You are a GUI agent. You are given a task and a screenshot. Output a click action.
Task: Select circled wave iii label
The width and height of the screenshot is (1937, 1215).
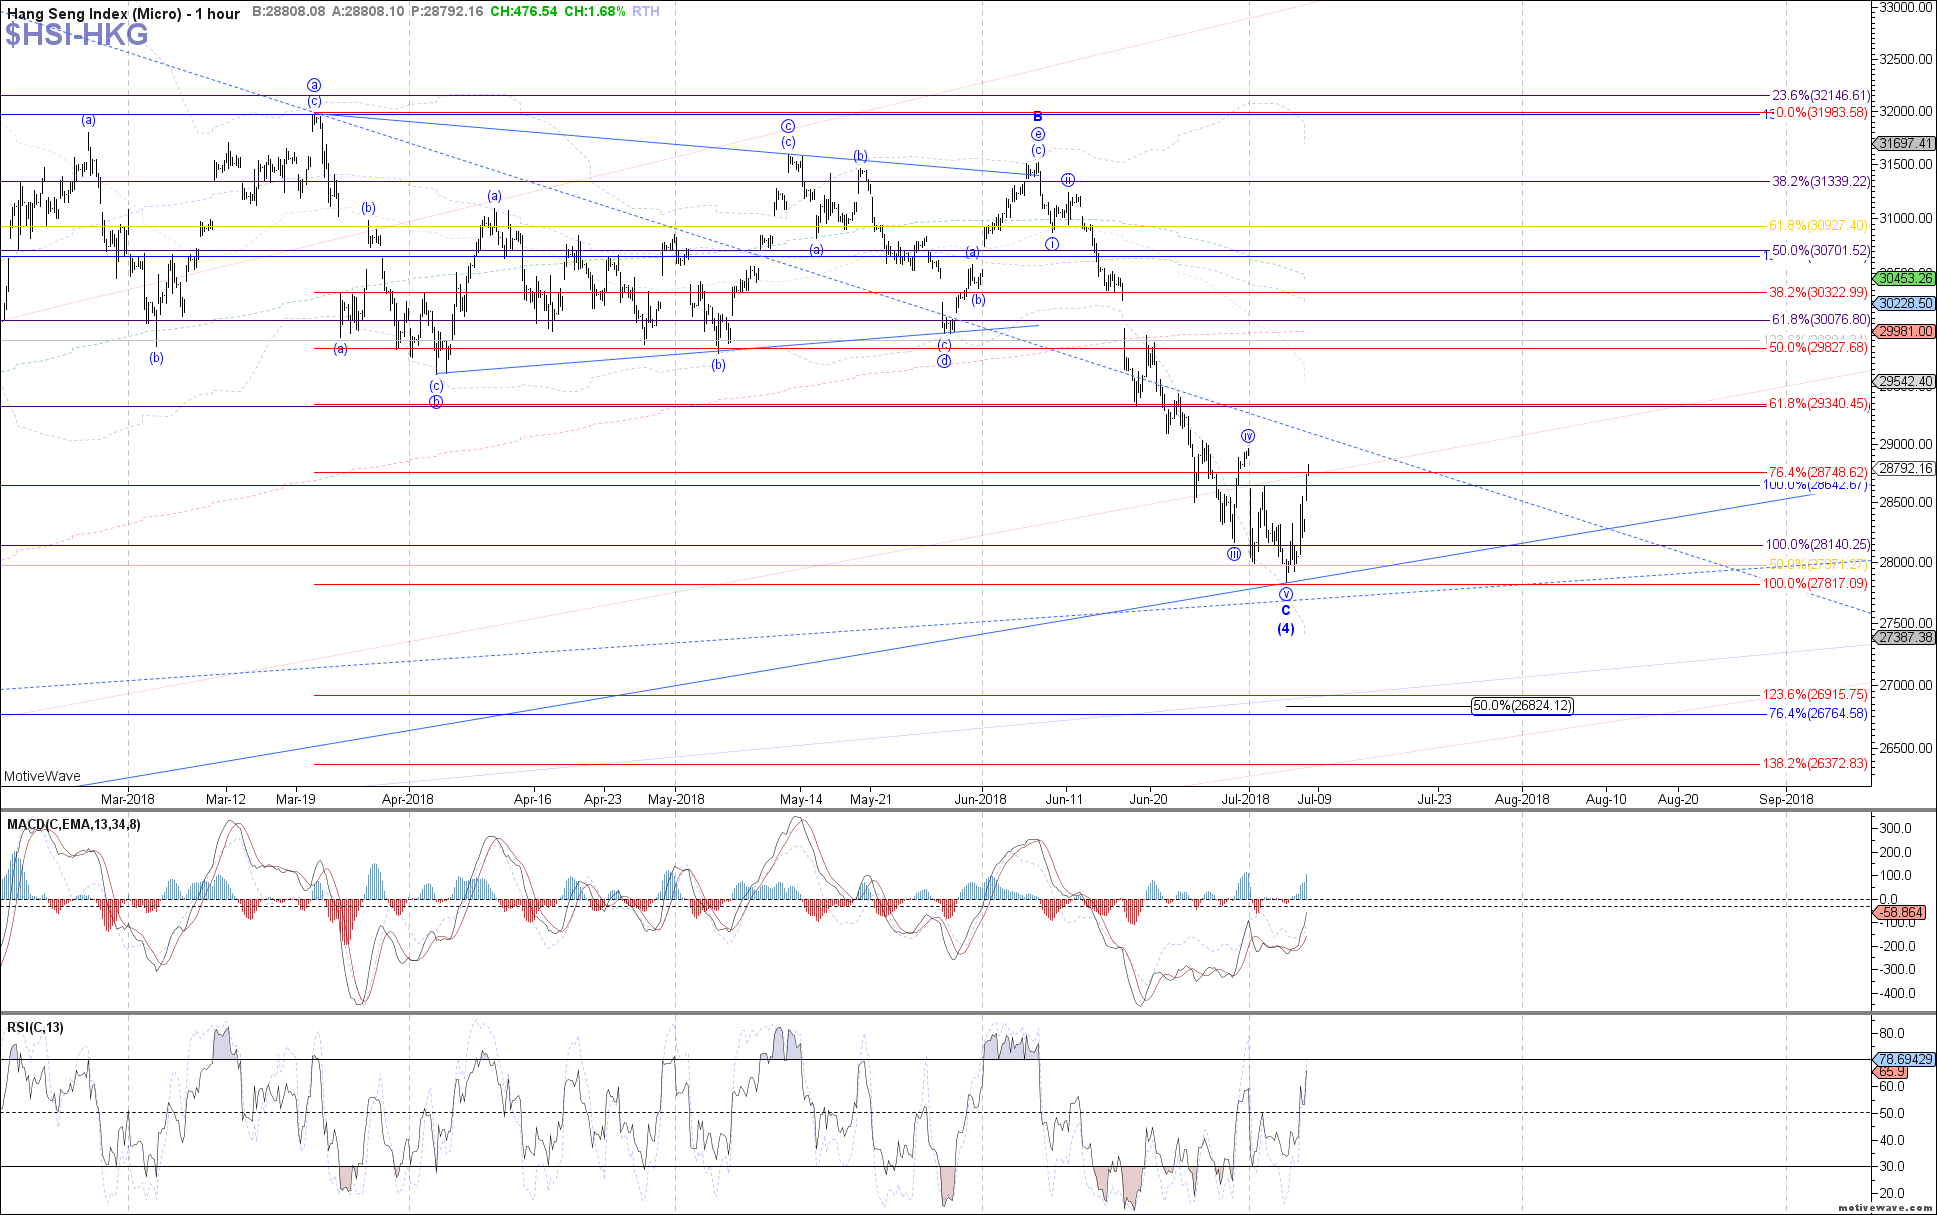click(x=1235, y=554)
